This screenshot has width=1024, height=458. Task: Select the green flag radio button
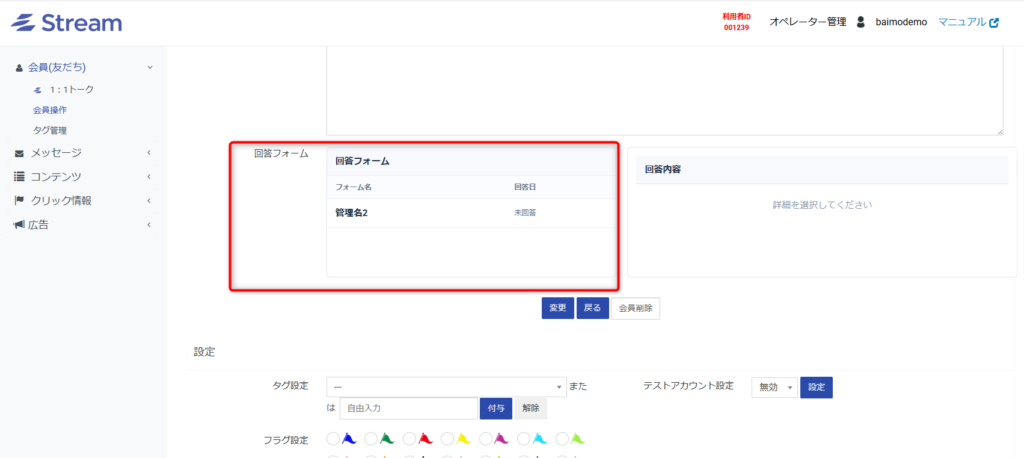[371, 438]
